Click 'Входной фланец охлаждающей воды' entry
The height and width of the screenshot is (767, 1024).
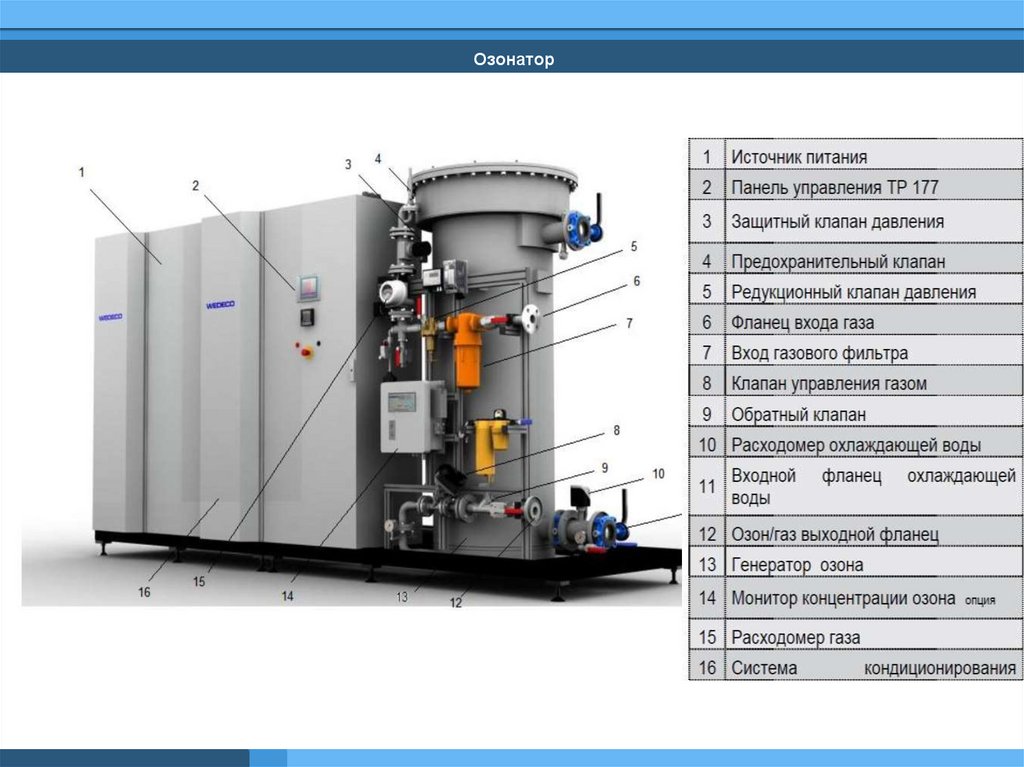coord(873,486)
